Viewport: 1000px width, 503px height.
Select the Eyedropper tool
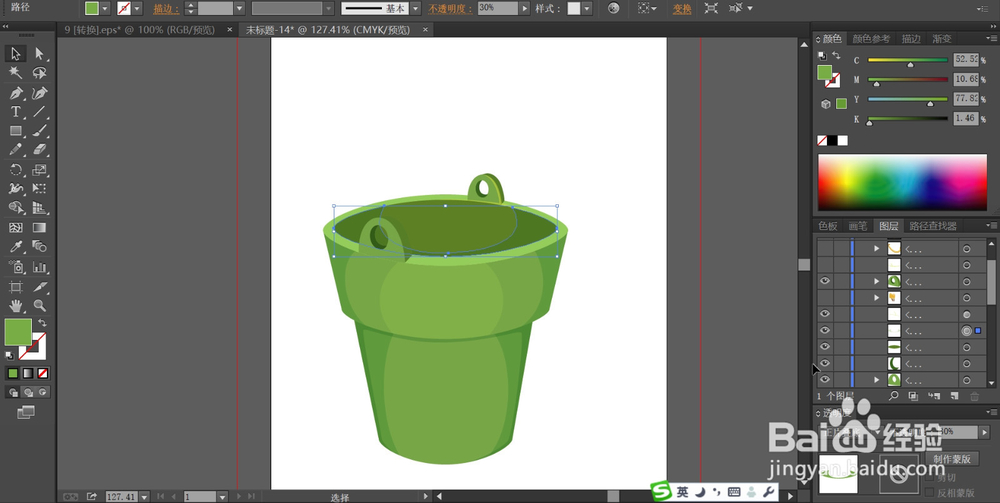point(16,246)
